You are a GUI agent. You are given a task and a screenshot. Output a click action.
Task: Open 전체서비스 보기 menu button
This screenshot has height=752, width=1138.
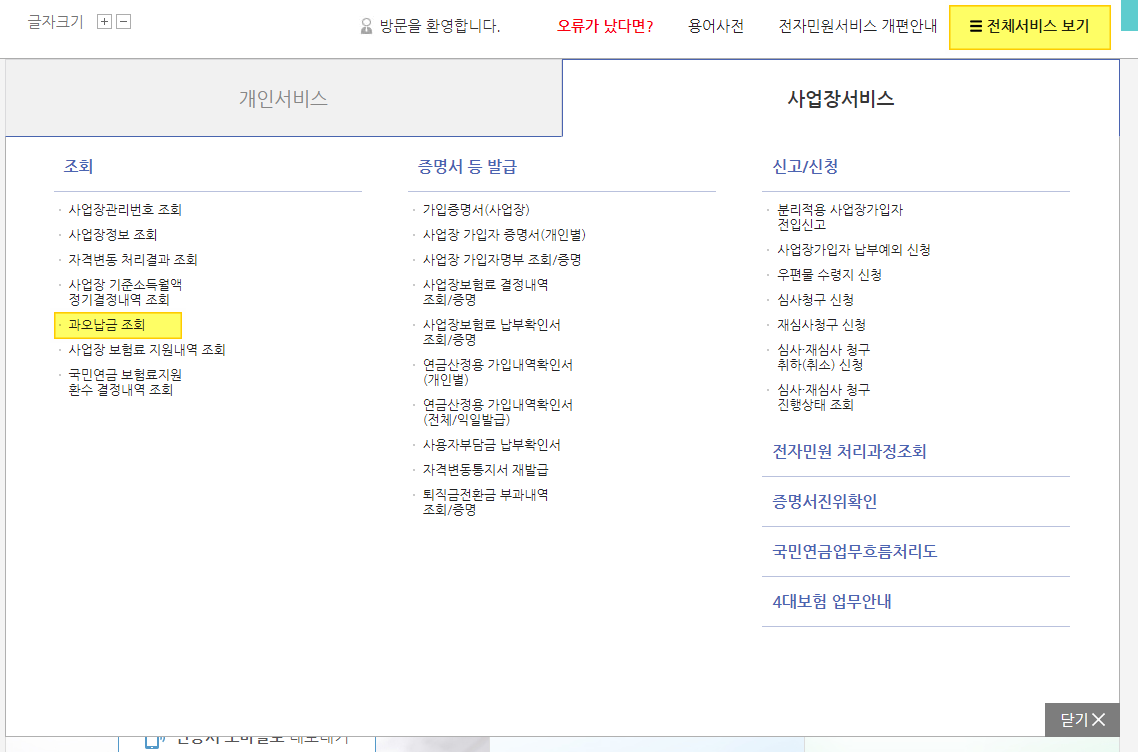pos(1029,27)
